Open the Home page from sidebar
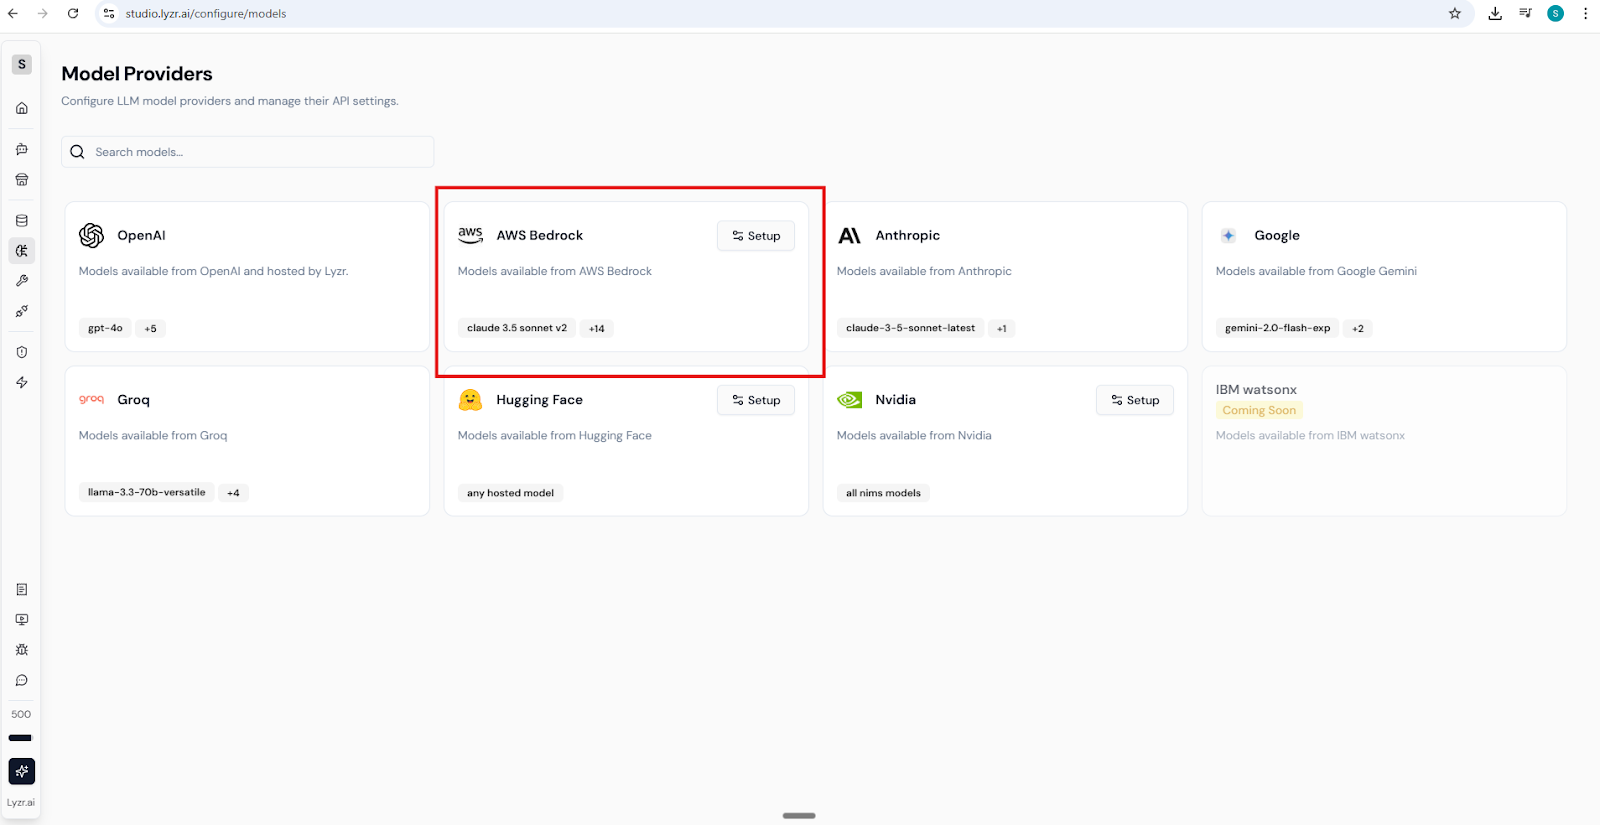Viewport: 1600px width, 825px height. pos(22,108)
